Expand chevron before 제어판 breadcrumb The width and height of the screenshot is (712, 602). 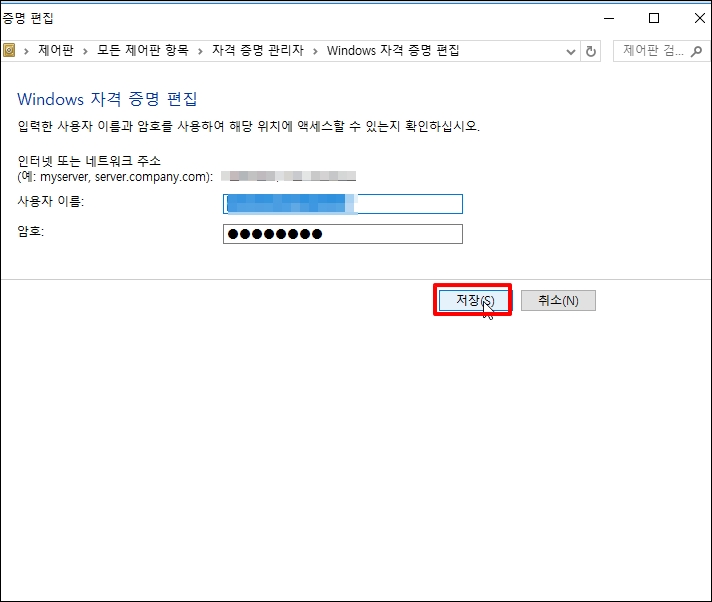[x=26, y=51]
